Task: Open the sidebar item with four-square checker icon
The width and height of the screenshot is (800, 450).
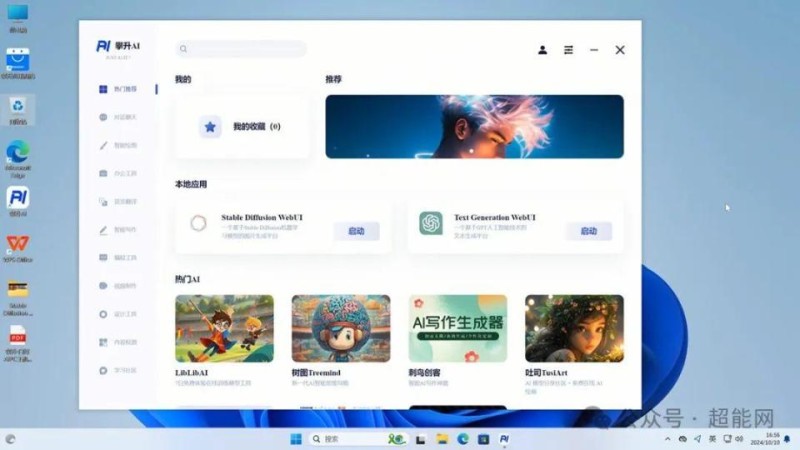Action: coord(118,342)
